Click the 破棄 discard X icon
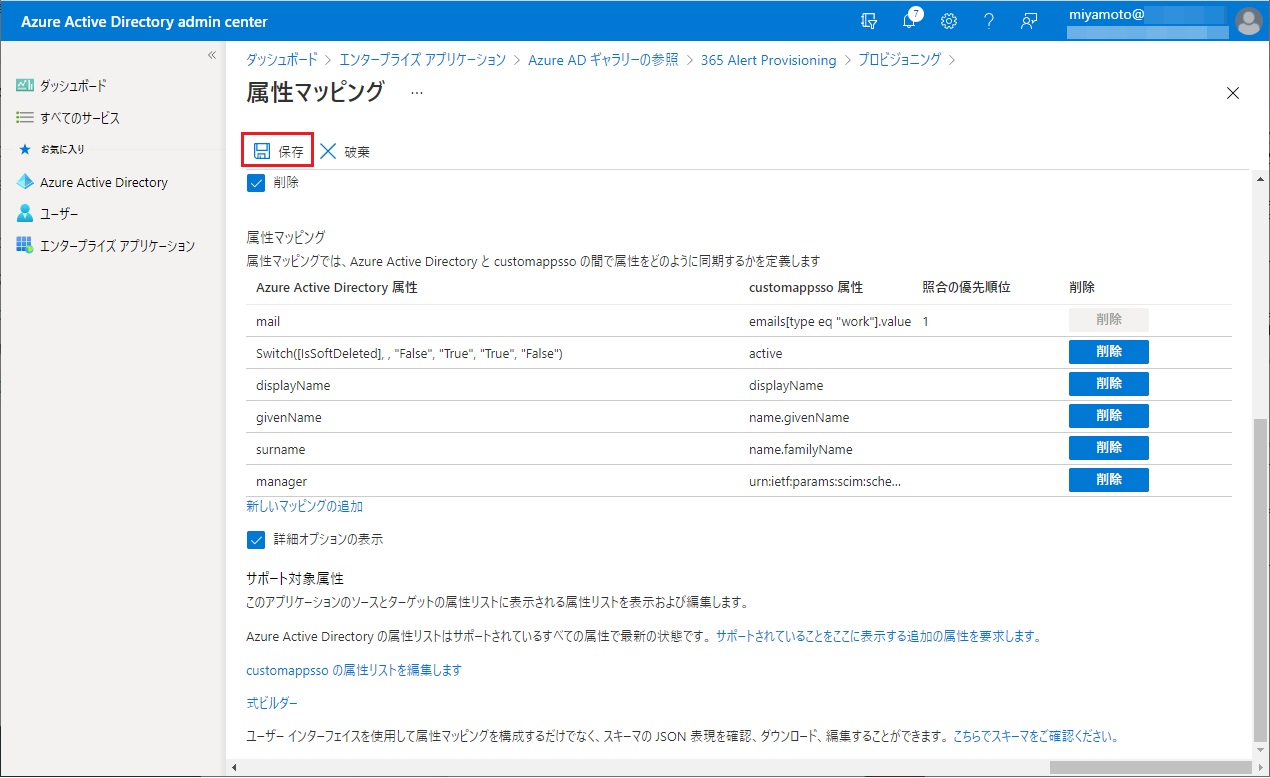The image size is (1270, 778). coord(329,151)
